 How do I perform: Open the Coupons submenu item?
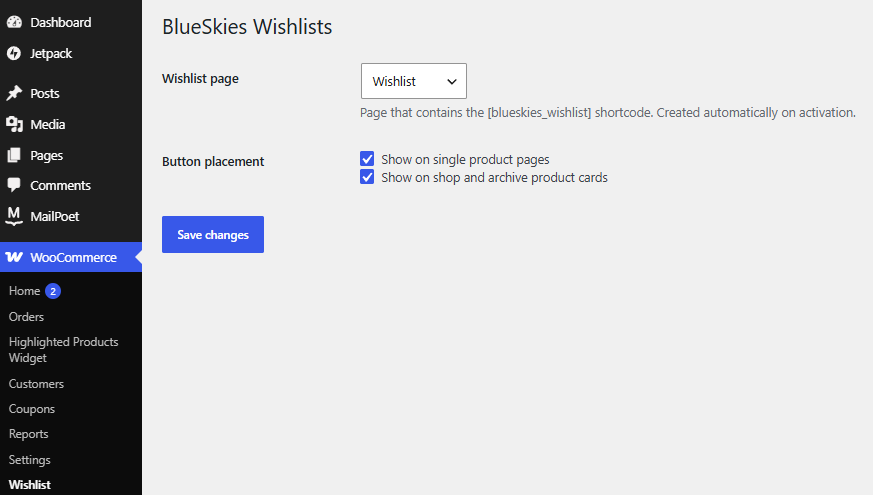click(32, 409)
